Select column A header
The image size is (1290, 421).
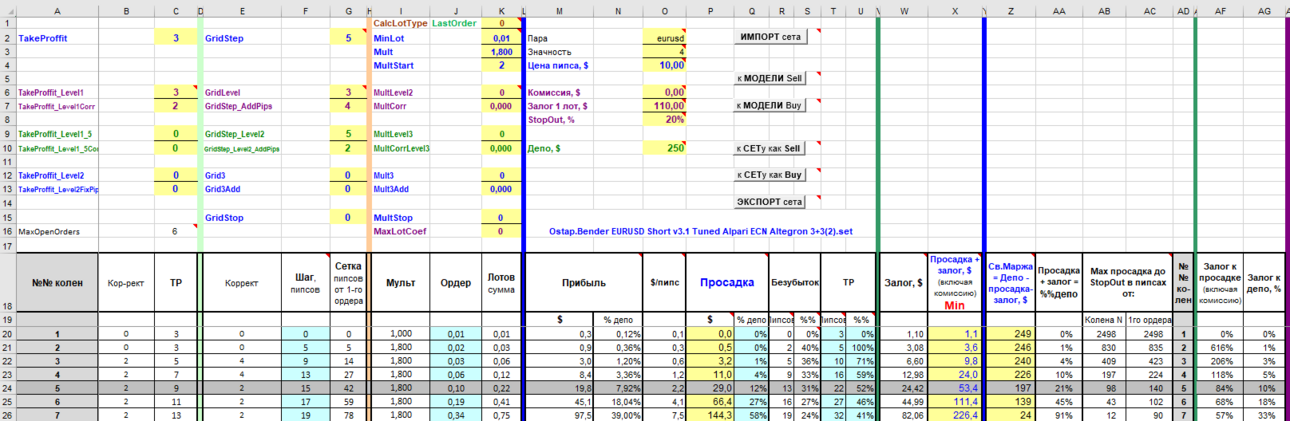[x=56, y=11]
